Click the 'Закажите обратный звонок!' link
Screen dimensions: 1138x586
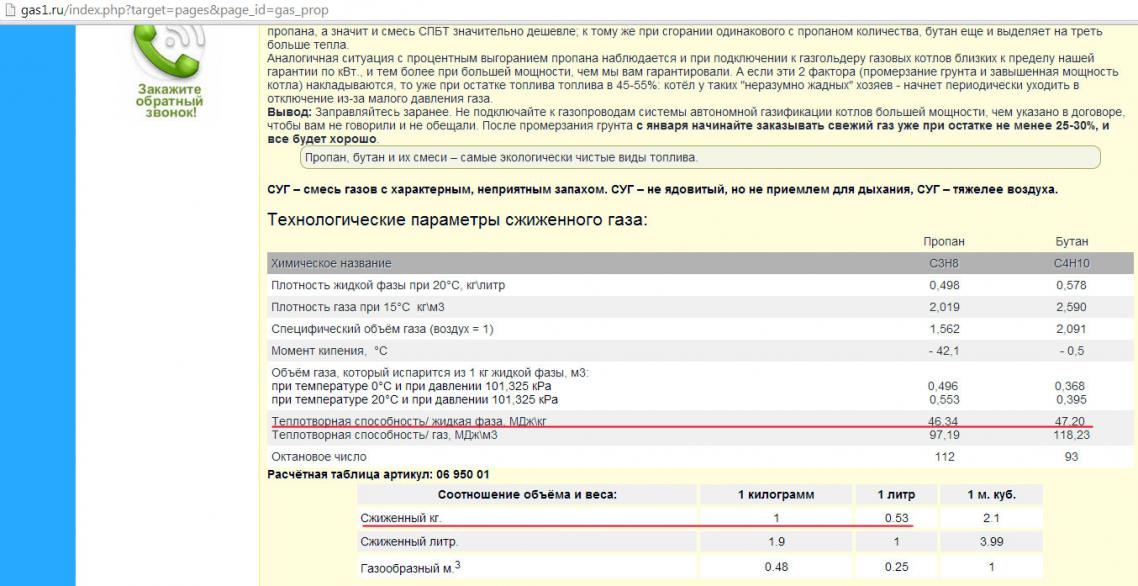(x=168, y=102)
